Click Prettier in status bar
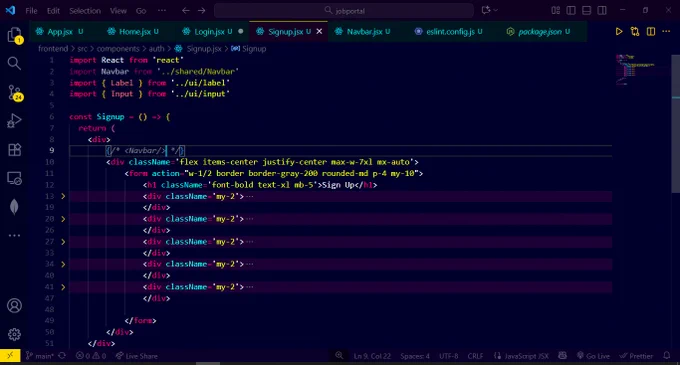 click(636, 356)
